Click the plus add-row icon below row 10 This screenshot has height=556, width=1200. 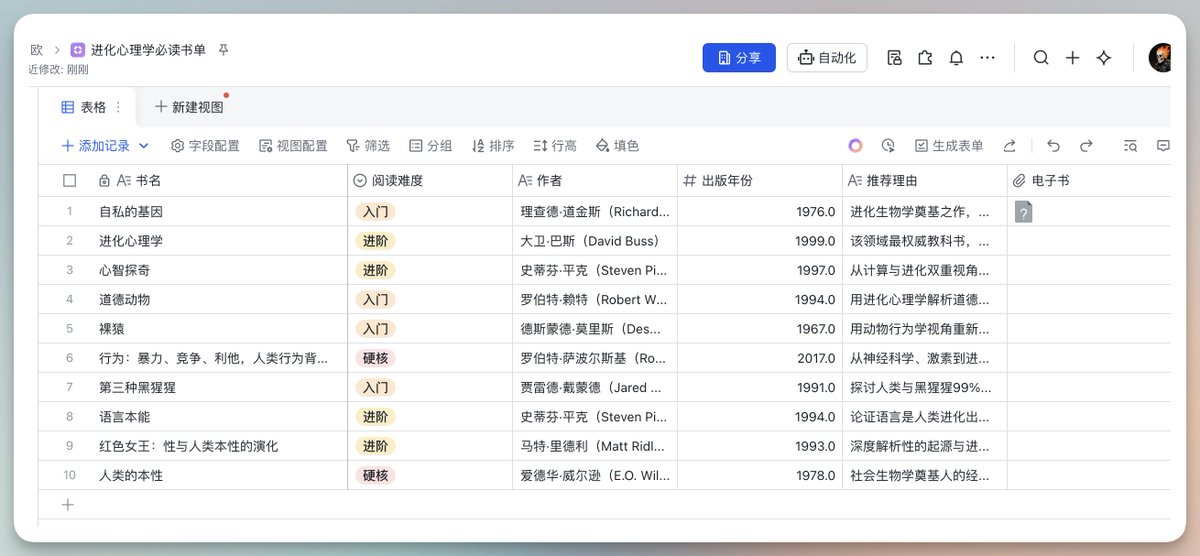pyautogui.click(x=68, y=505)
